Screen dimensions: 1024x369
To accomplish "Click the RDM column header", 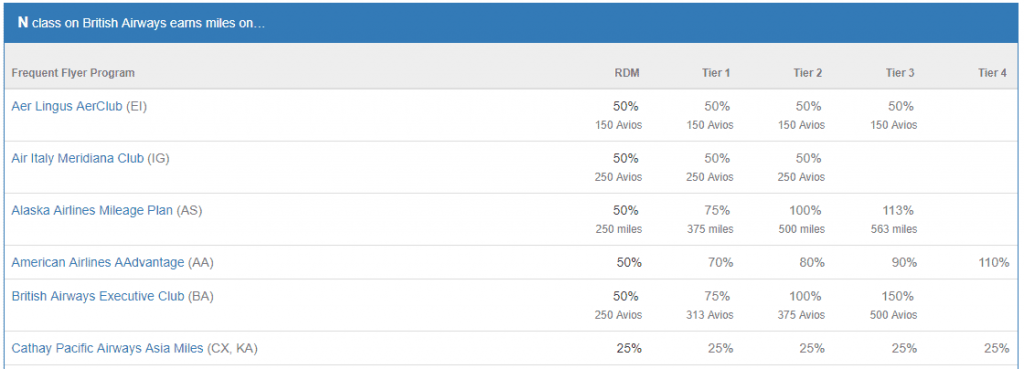I will (x=627, y=73).
